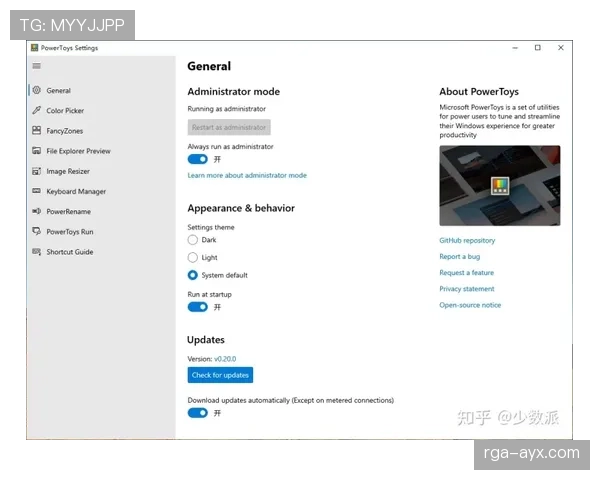Click the FancyZones layout icon

coord(37,131)
